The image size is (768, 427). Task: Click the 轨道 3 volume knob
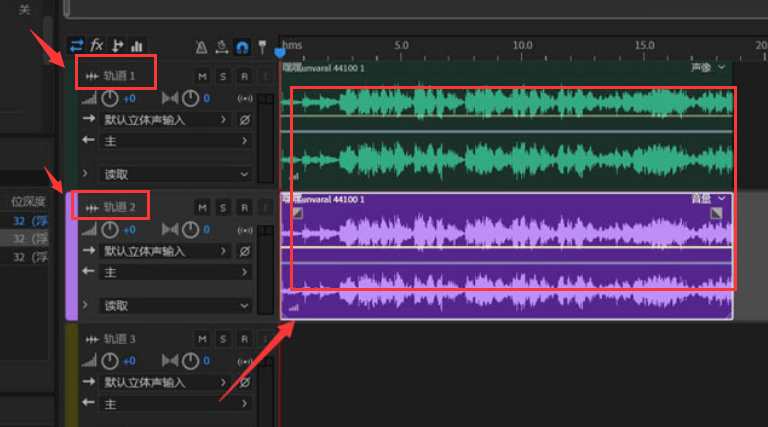[110, 361]
